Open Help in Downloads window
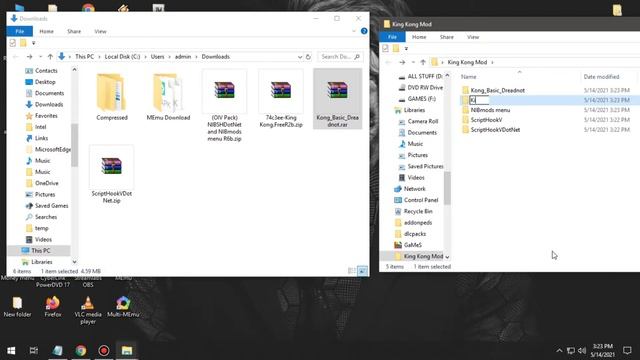The height and width of the screenshot is (360, 640). click(364, 31)
